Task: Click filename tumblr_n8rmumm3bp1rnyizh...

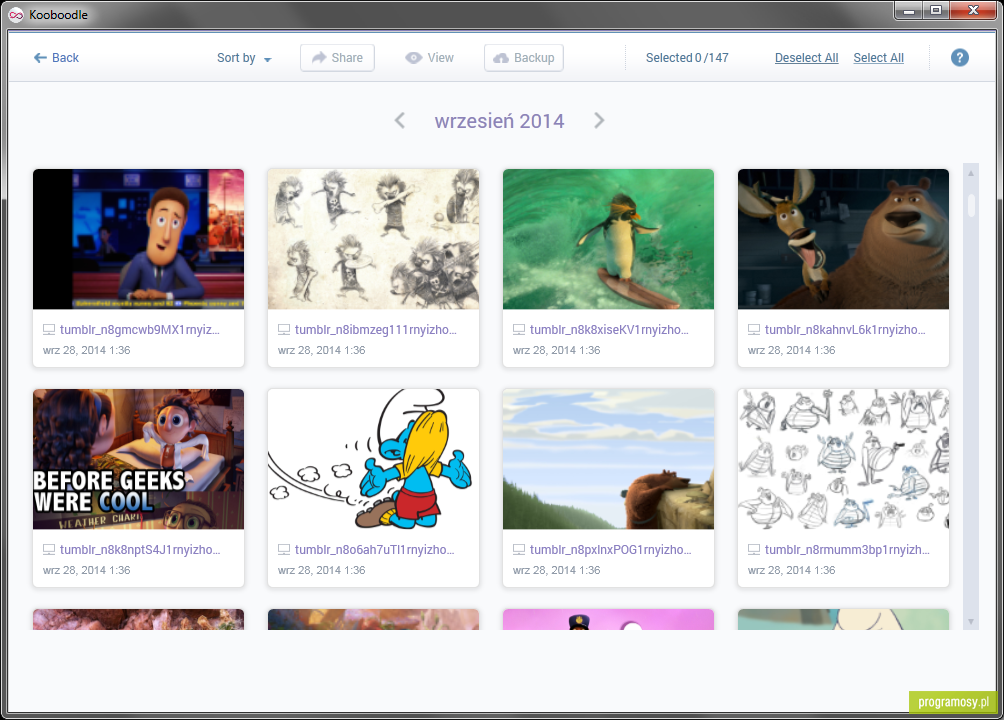Action: (x=847, y=550)
